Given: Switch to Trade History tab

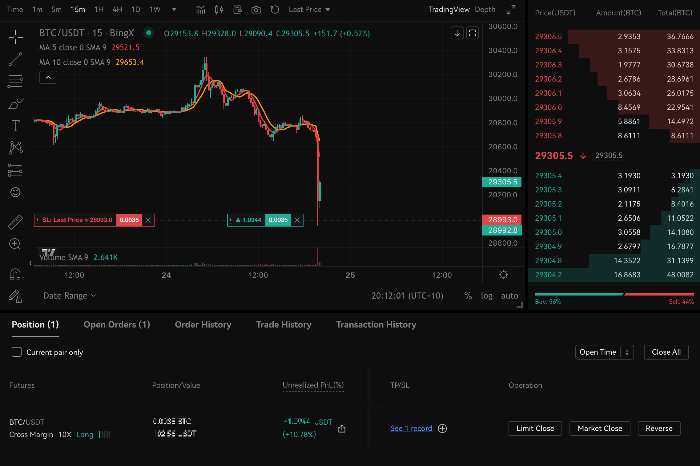Looking at the screenshot, I should click(x=283, y=325).
